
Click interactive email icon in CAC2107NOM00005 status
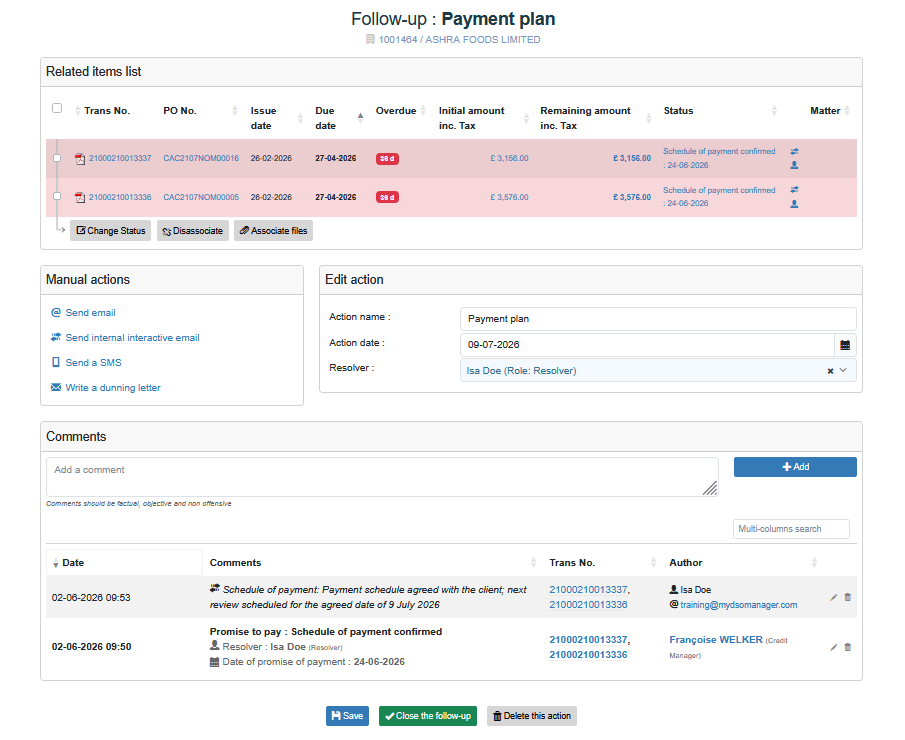[794, 190]
